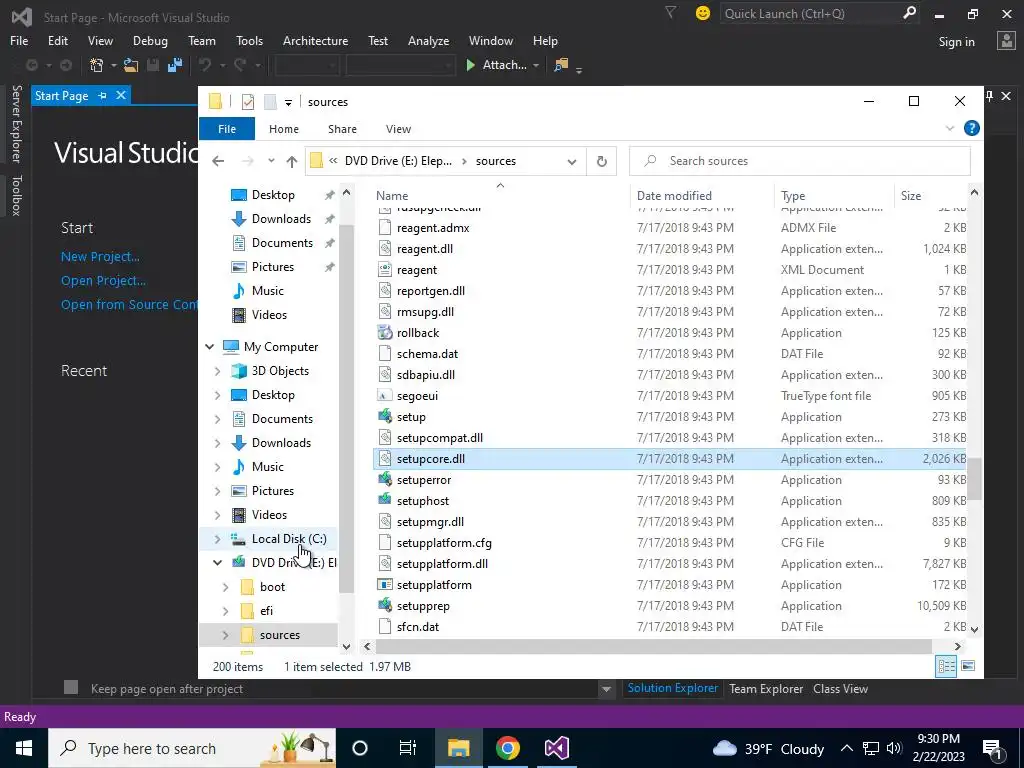Click the file list horizontal scrollbar

tap(654, 646)
